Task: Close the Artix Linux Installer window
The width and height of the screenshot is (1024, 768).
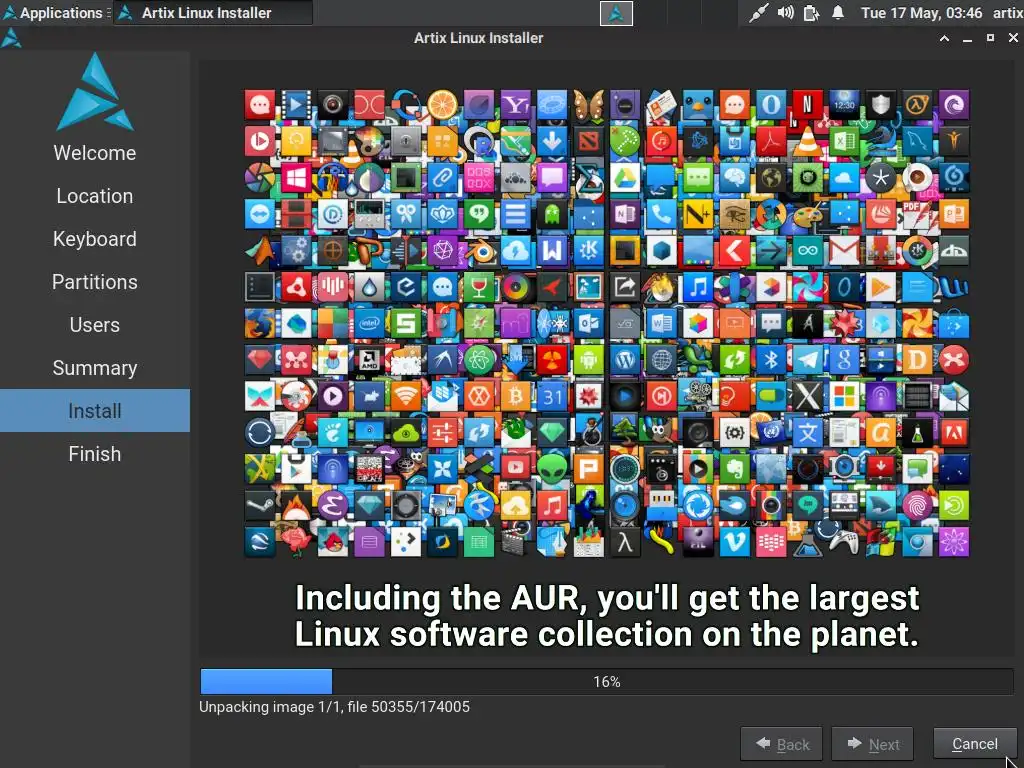Action: [1014, 39]
